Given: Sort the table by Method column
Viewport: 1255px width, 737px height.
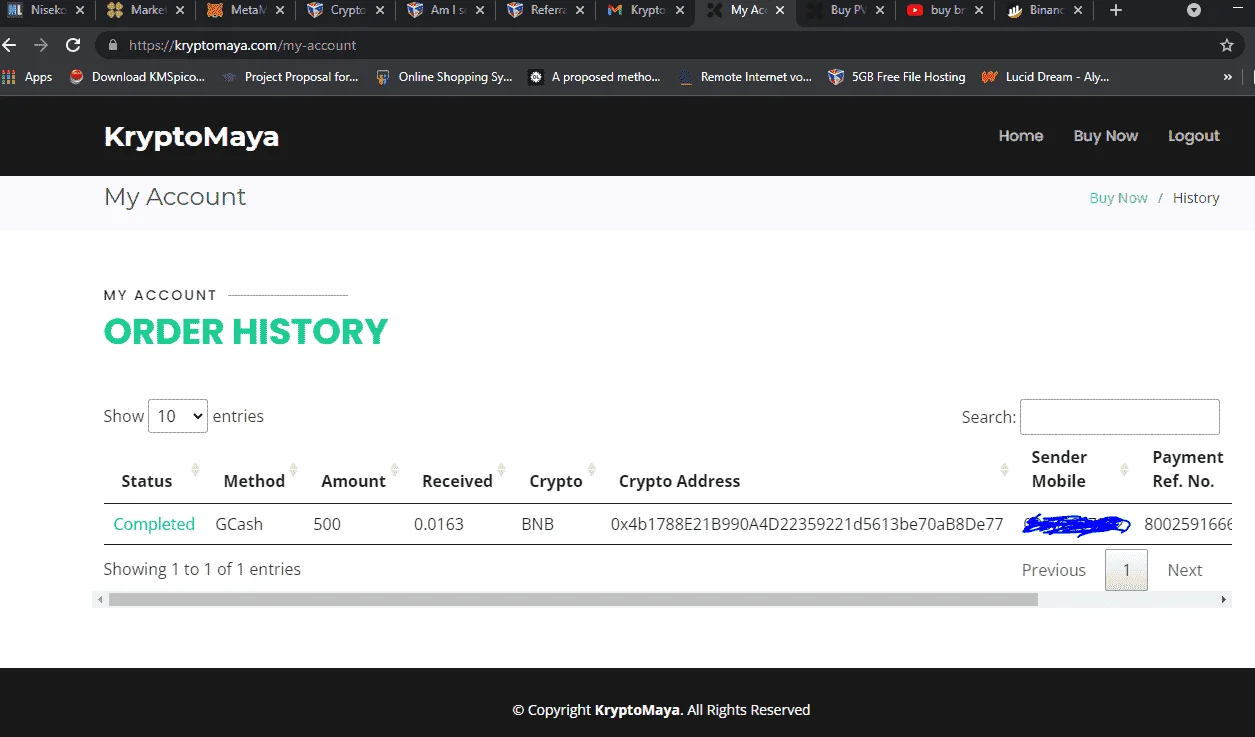Looking at the screenshot, I should [x=255, y=481].
